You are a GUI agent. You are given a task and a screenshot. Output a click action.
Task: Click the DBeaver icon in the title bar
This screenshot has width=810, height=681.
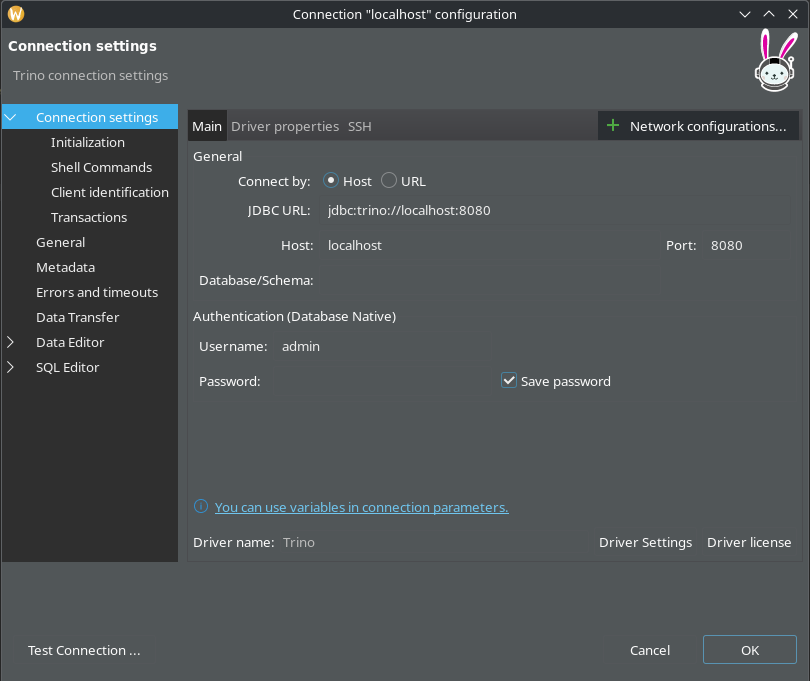[x=14, y=13]
